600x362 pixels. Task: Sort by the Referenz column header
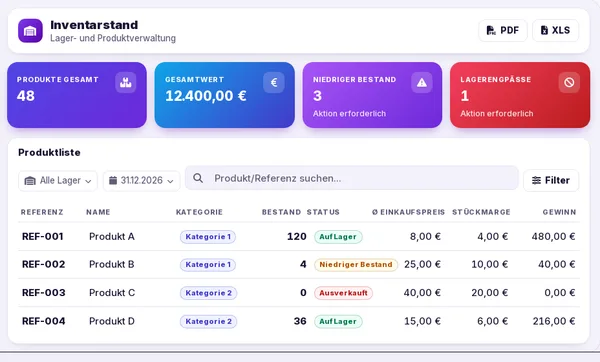pos(42,212)
